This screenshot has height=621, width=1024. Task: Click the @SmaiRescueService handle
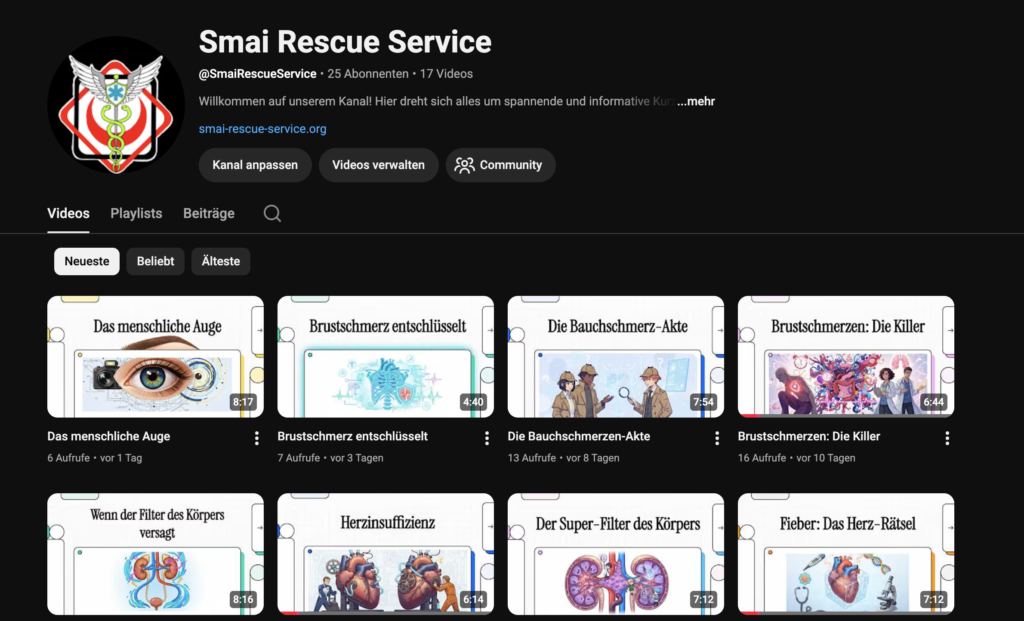[x=257, y=74]
